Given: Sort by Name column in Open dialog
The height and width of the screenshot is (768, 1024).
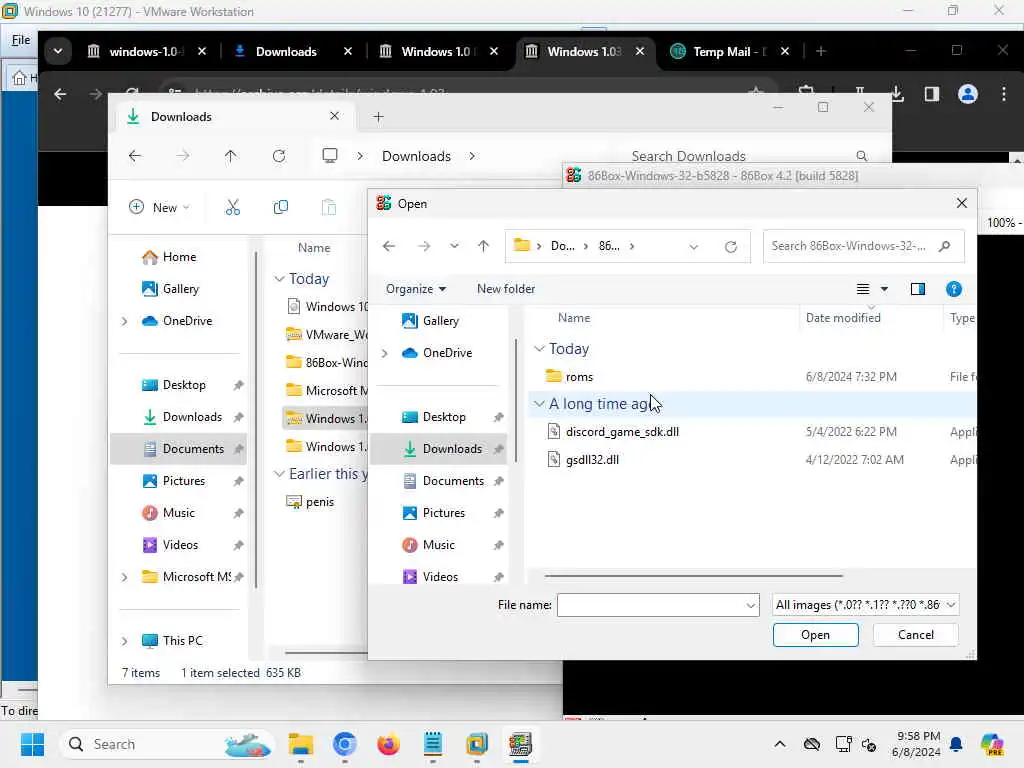Looking at the screenshot, I should coord(573,318).
